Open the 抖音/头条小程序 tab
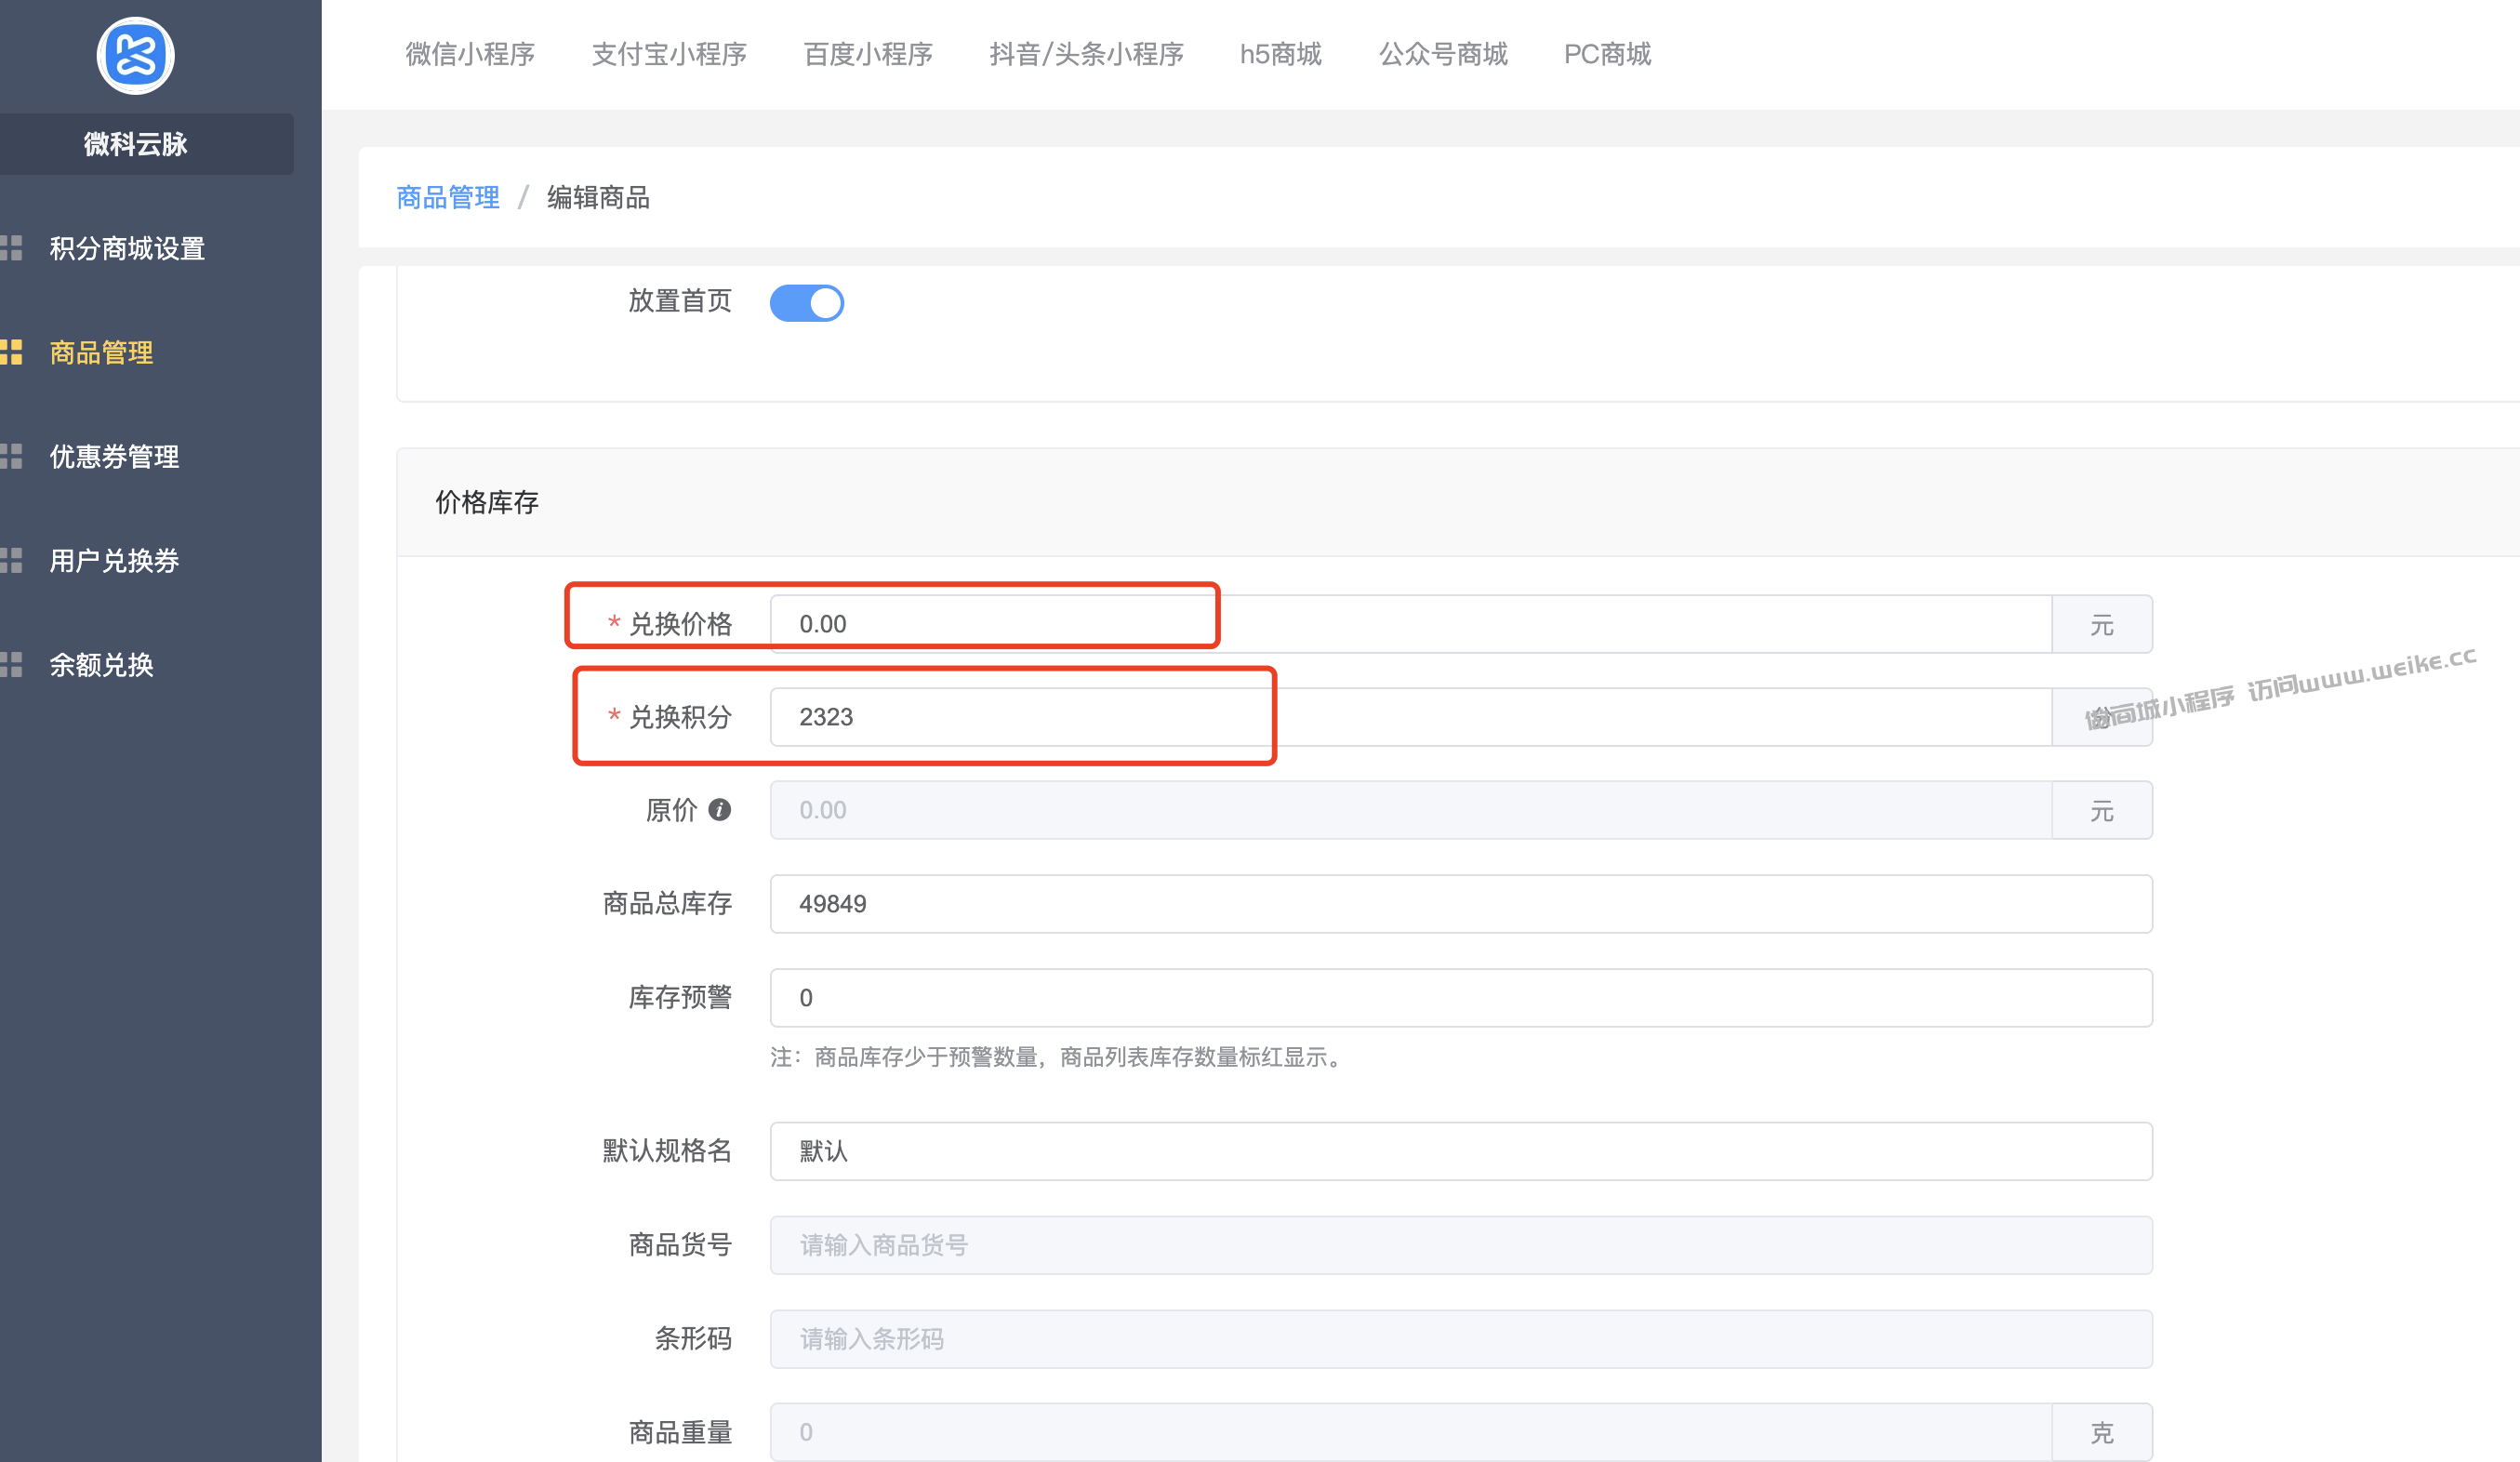The image size is (2520, 1462). pos(1086,54)
